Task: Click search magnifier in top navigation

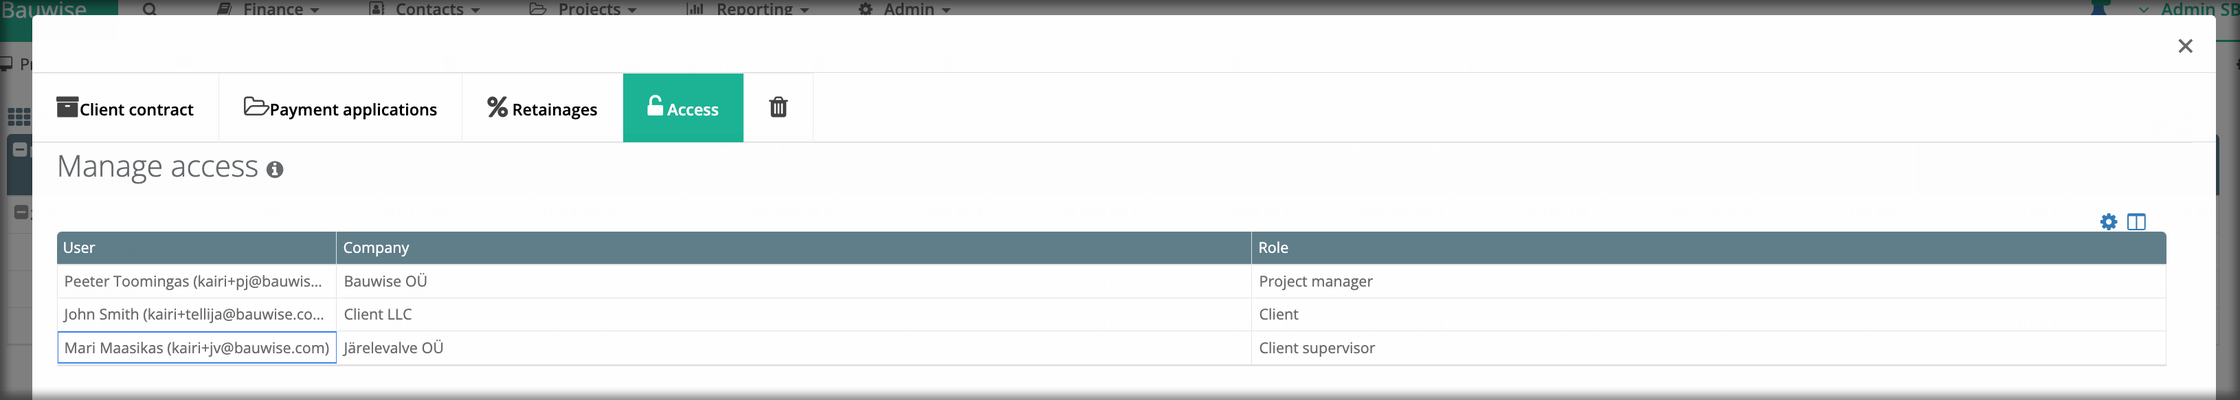Action: click(149, 9)
